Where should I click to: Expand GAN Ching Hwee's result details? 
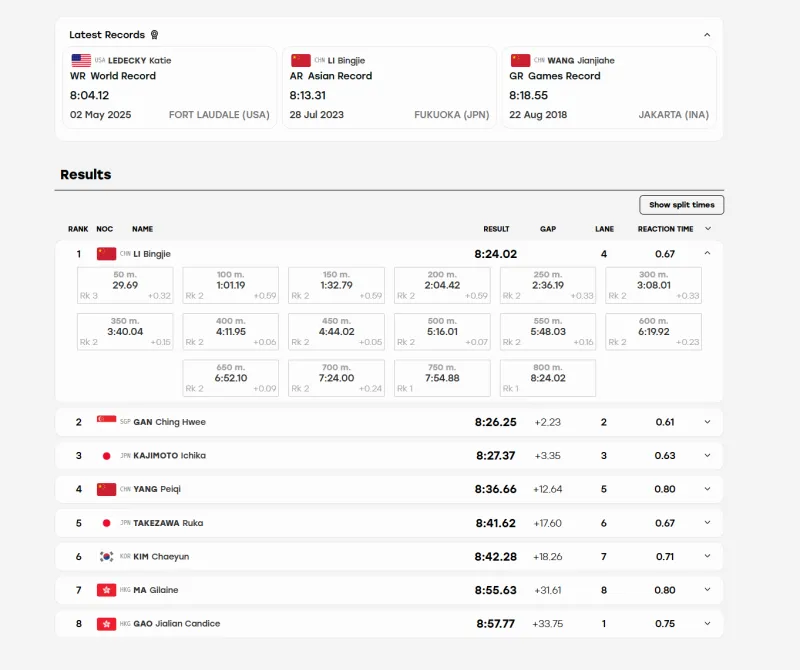(707, 422)
